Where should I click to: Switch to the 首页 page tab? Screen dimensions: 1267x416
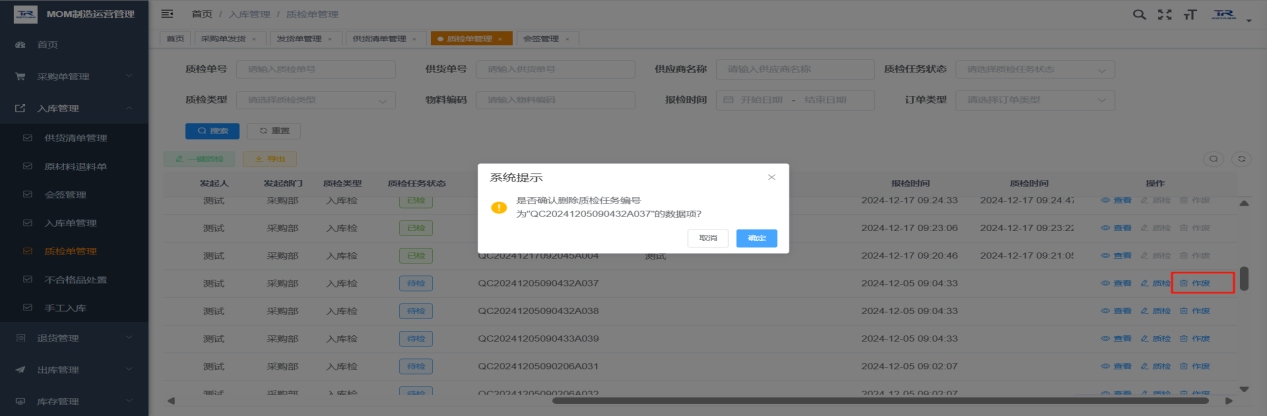175,38
